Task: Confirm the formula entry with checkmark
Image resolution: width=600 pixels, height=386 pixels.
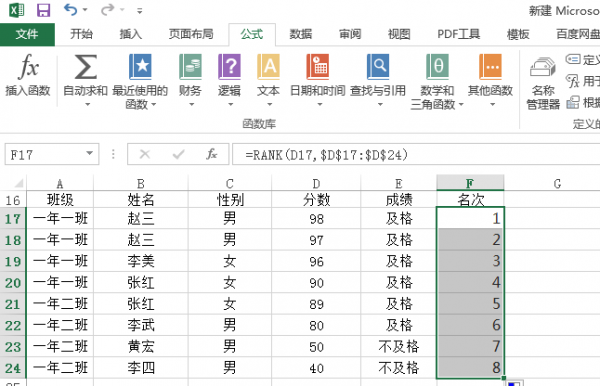Action: pyautogui.click(x=179, y=154)
